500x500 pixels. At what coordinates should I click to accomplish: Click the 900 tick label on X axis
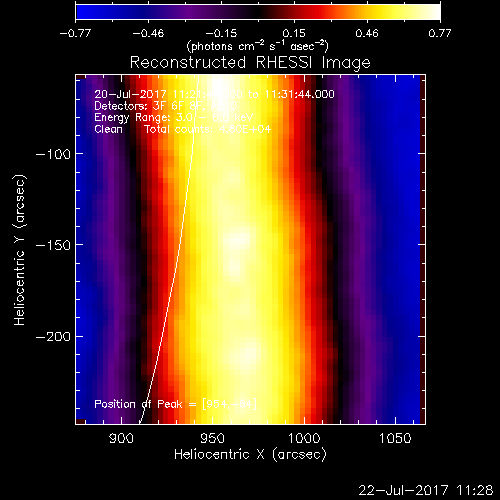click(121, 438)
